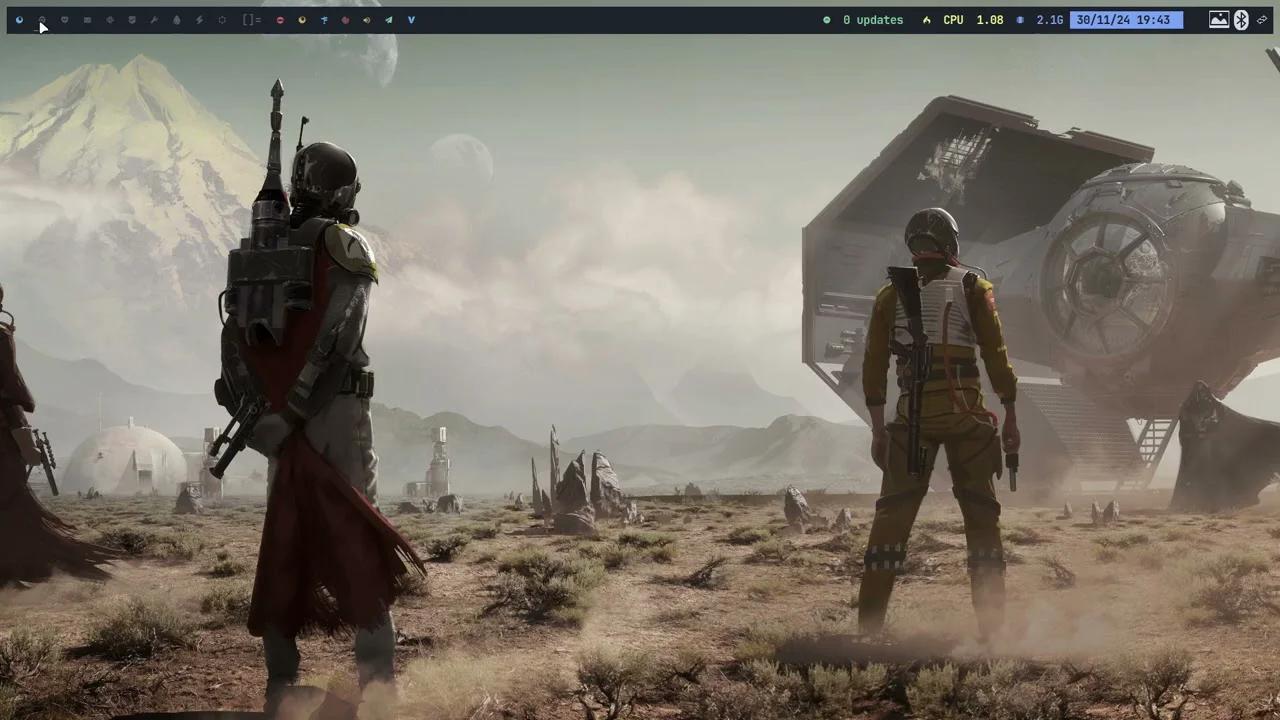Switch to the heart workspace tag

[x=65, y=20]
